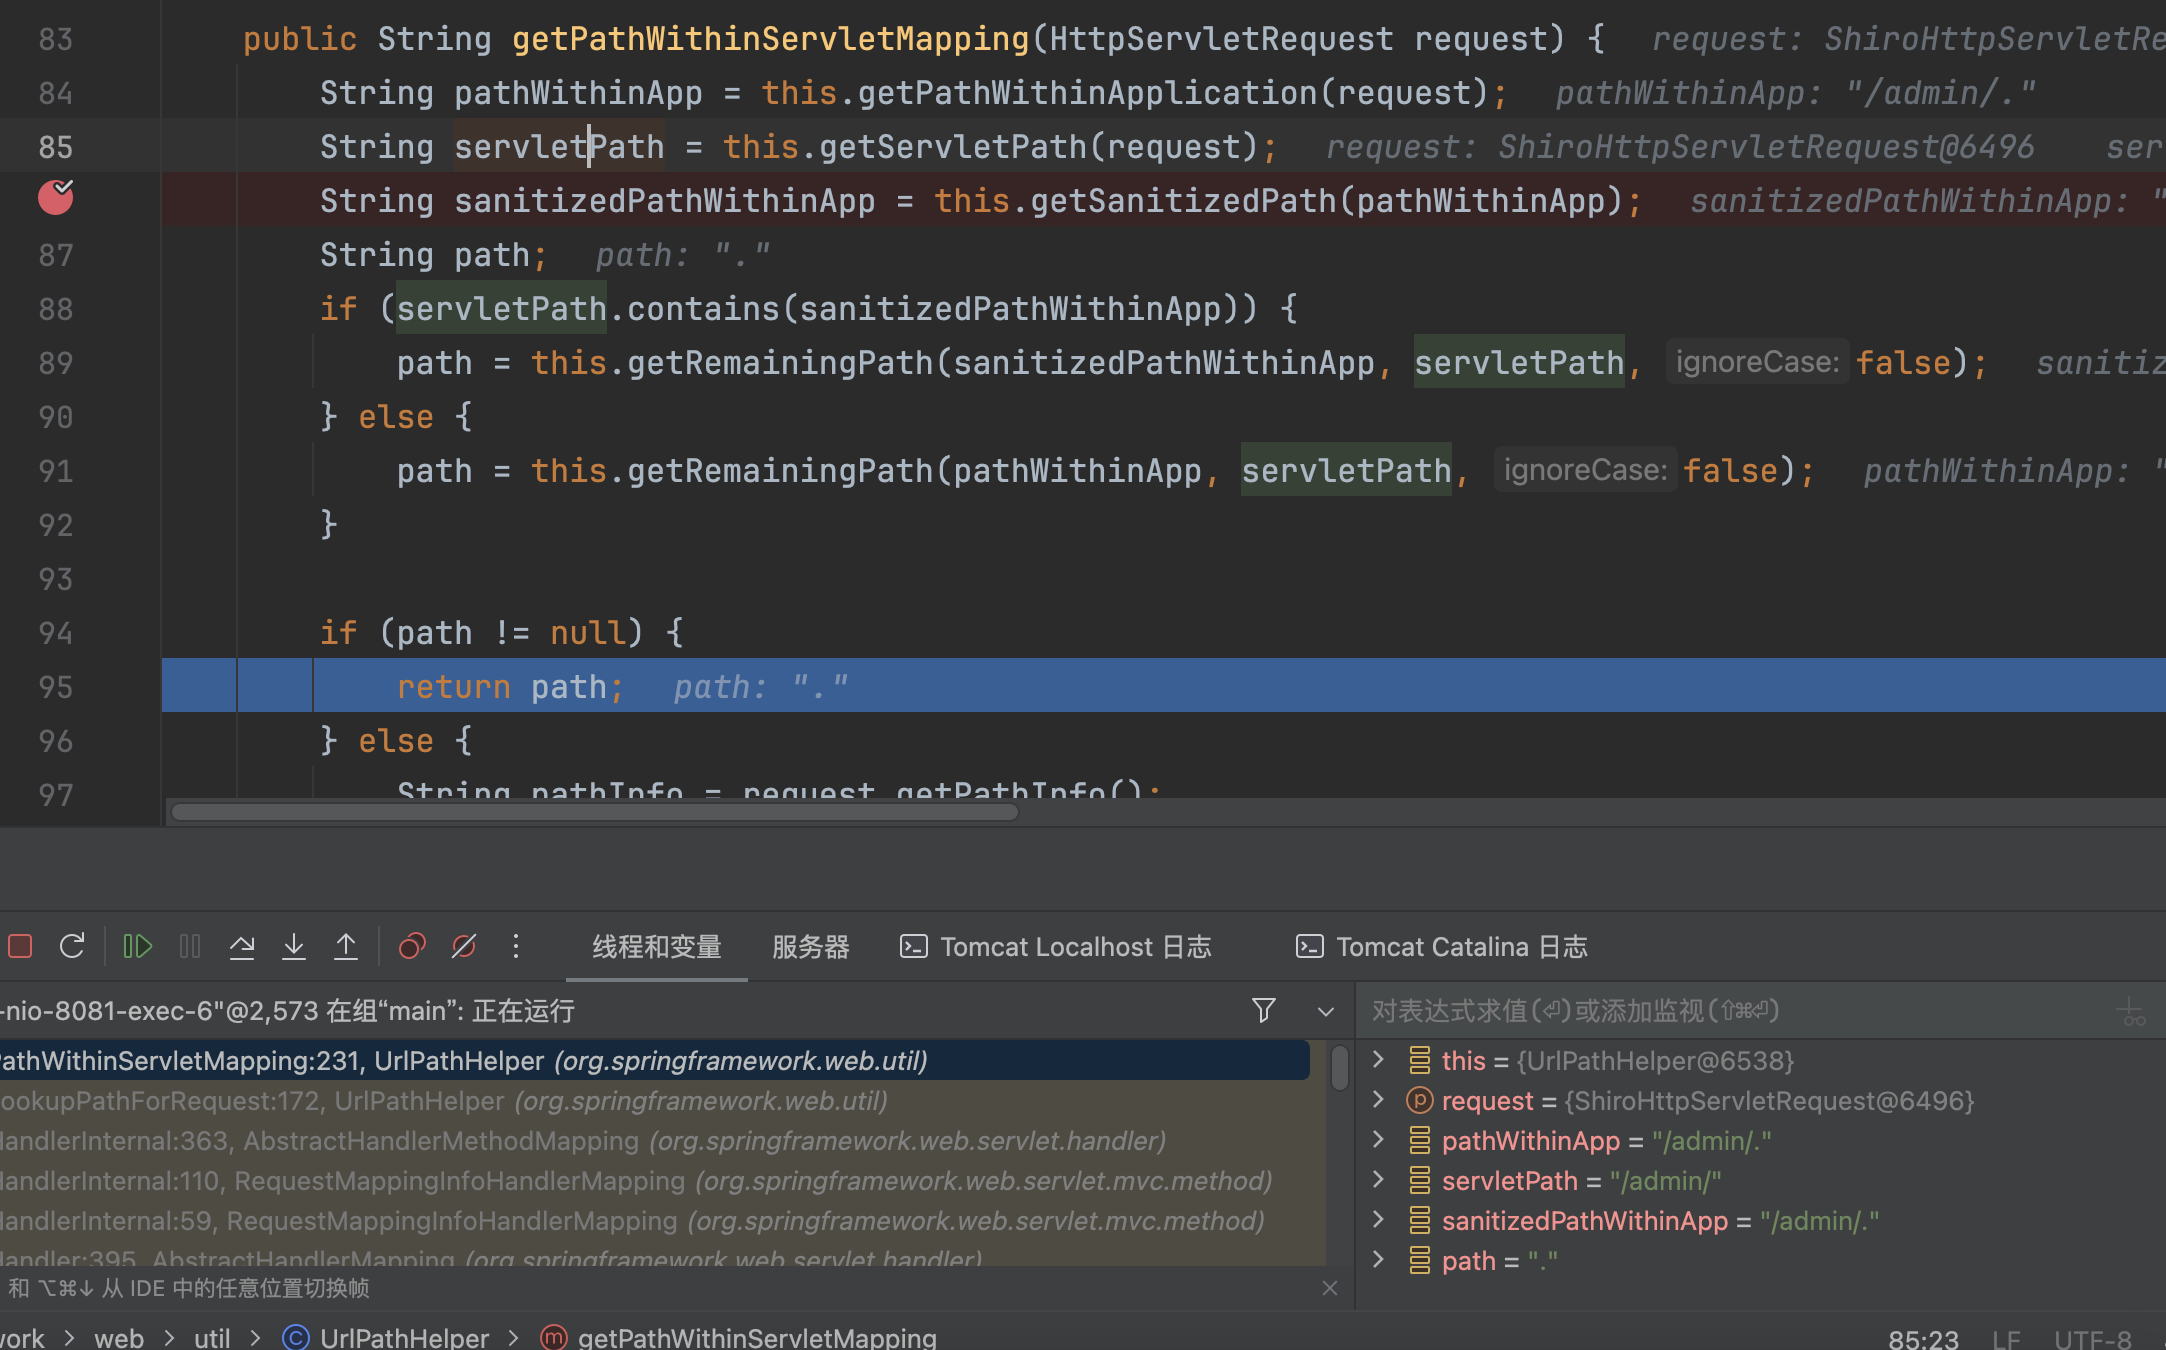Toggle Mute Breakpoints
This screenshot has height=1350, width=2166.
(x=464, y=946)
